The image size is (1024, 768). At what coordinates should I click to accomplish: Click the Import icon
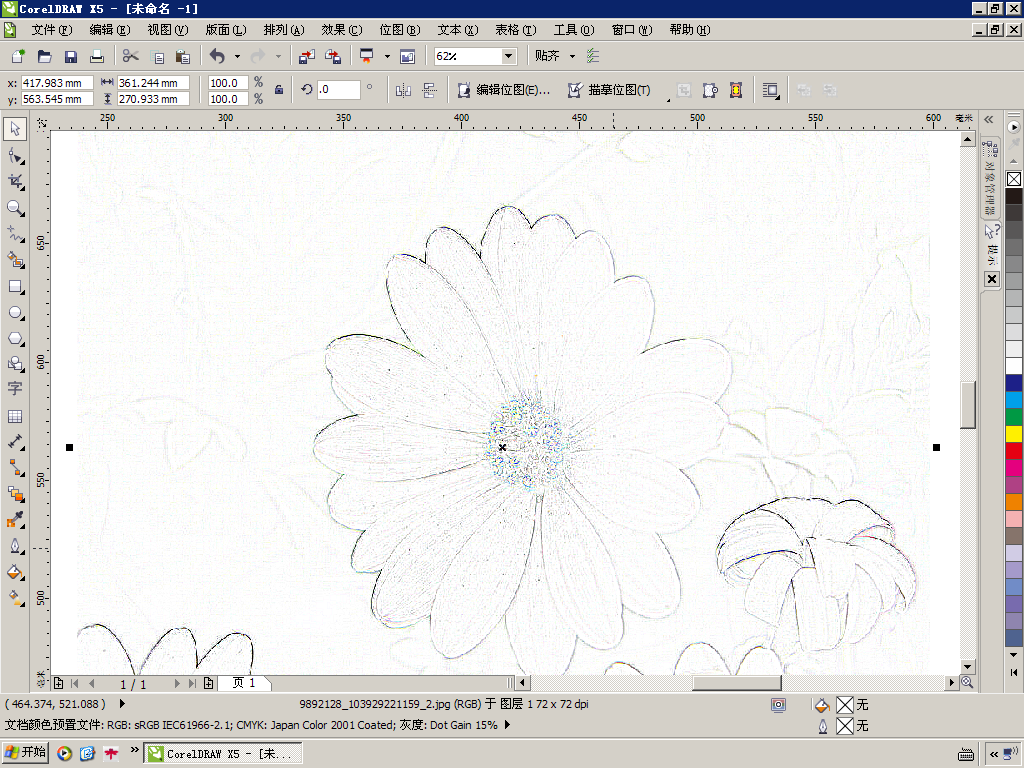[x=306, y=56]
